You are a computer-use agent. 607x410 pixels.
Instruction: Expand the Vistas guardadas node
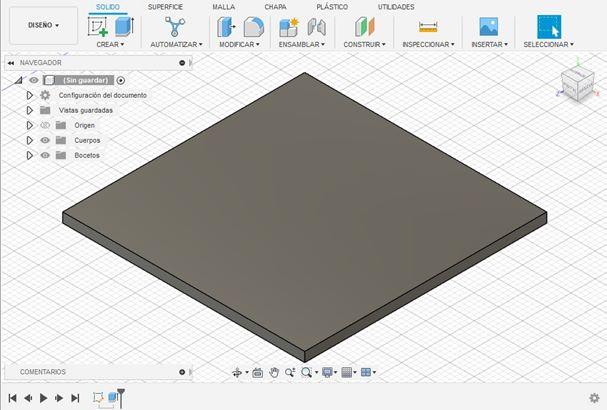click(29, 110)
